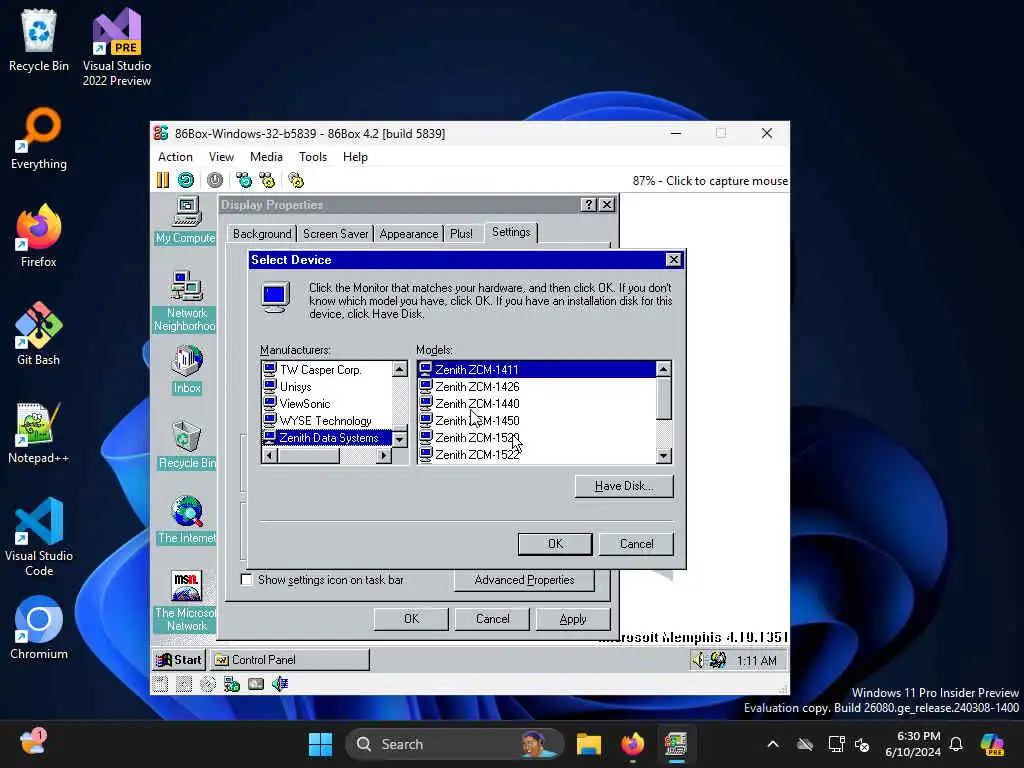Select WYSE Technology in the Manufacturers list

click(325, 421)
